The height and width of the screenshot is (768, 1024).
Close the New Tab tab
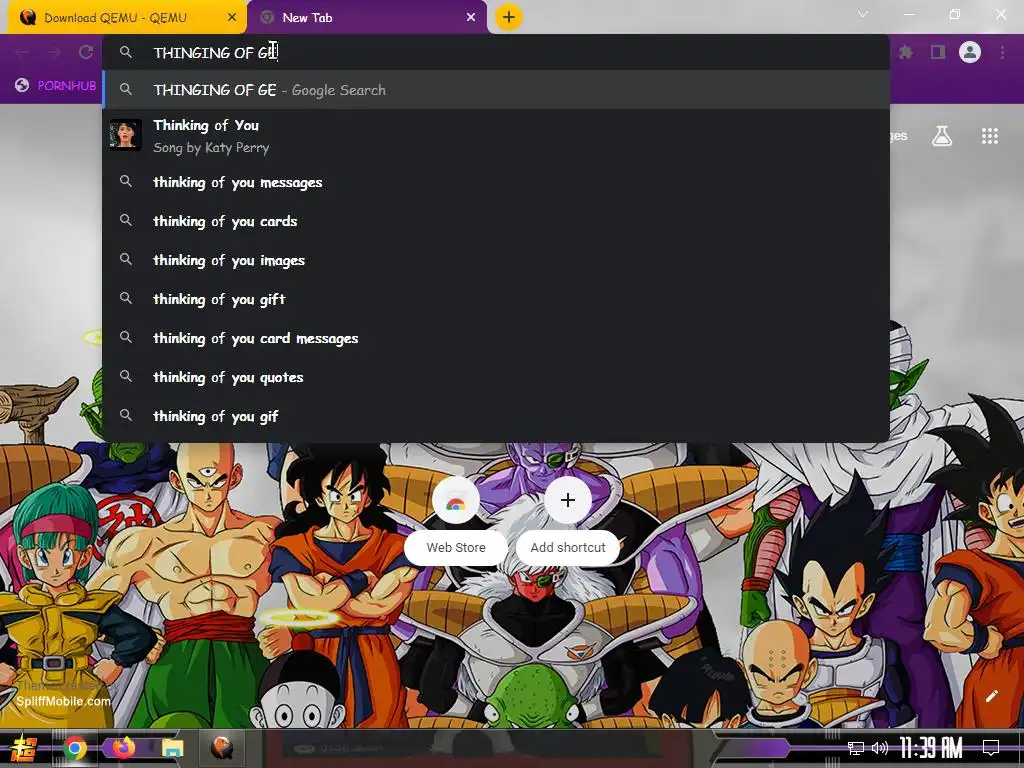coord(471,18)
